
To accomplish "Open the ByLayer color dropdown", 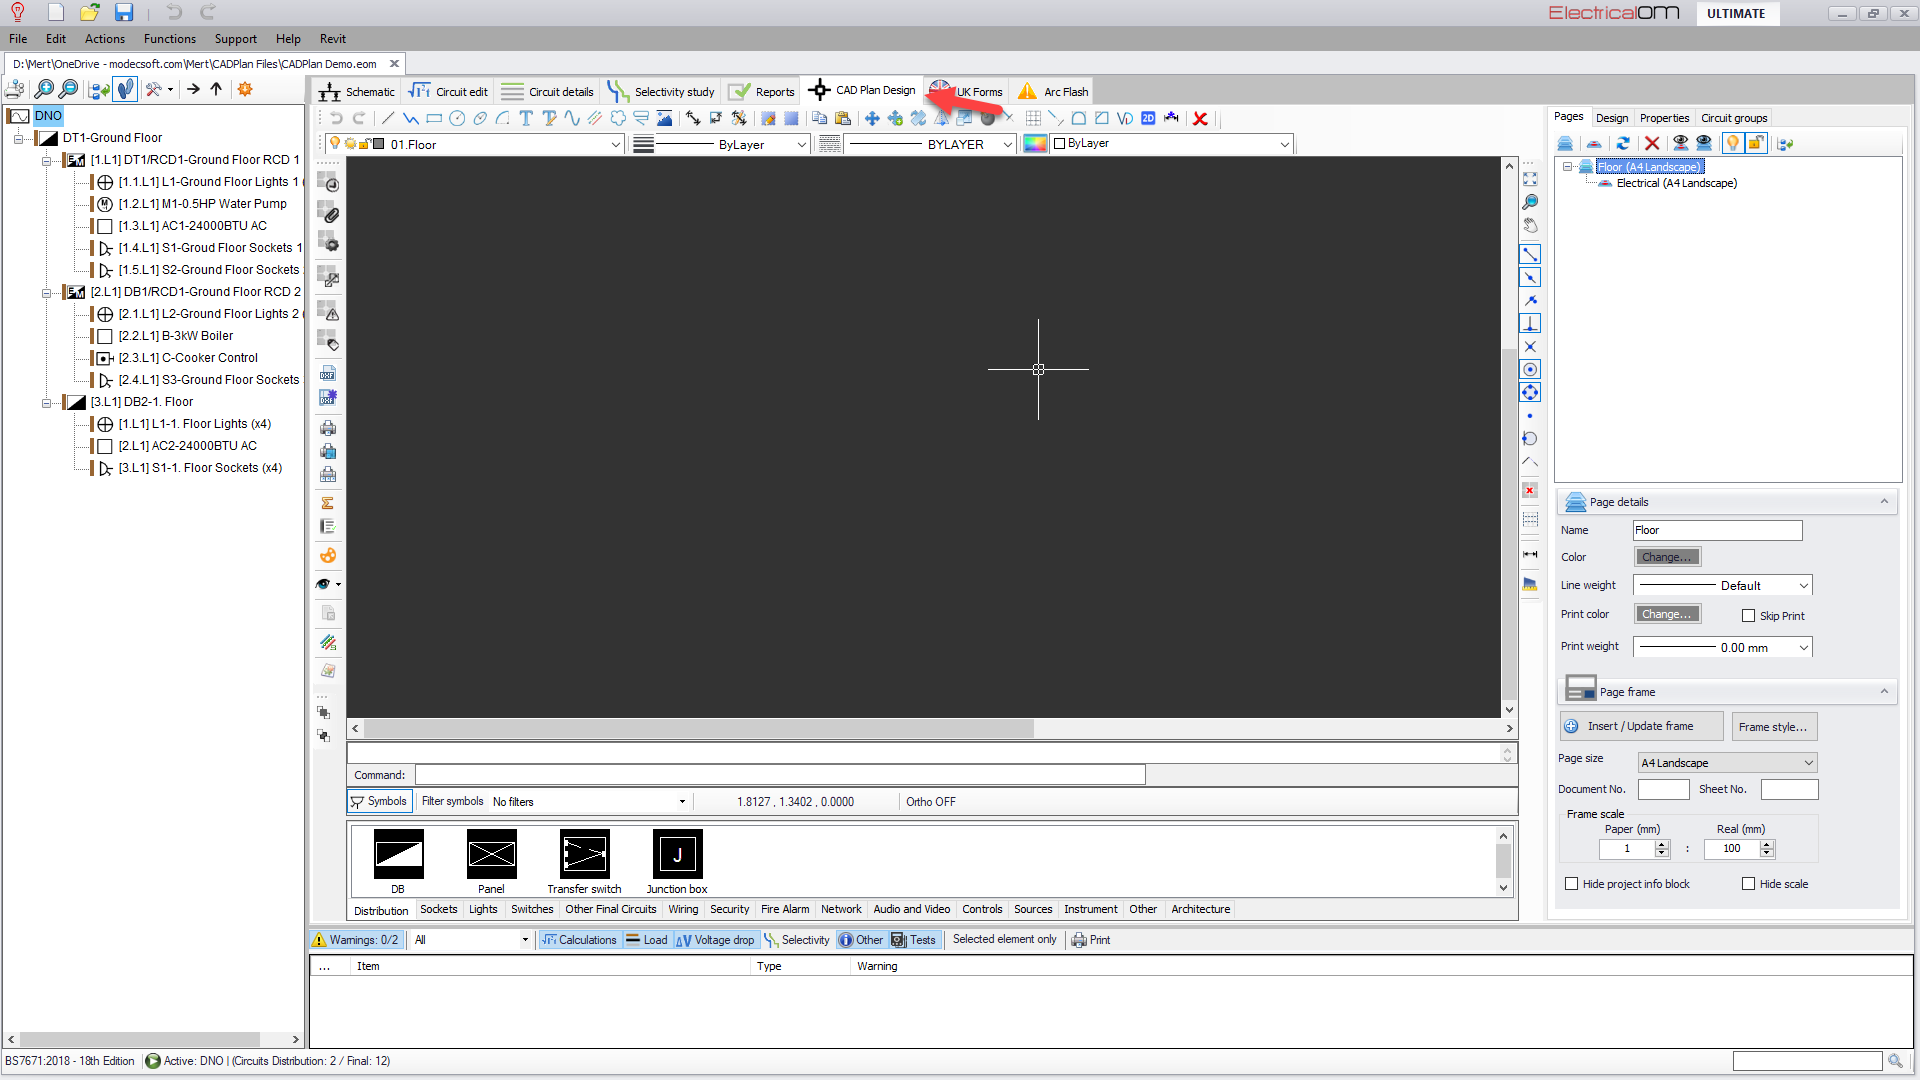I will pyautogui.click(x=1284, y=145).
